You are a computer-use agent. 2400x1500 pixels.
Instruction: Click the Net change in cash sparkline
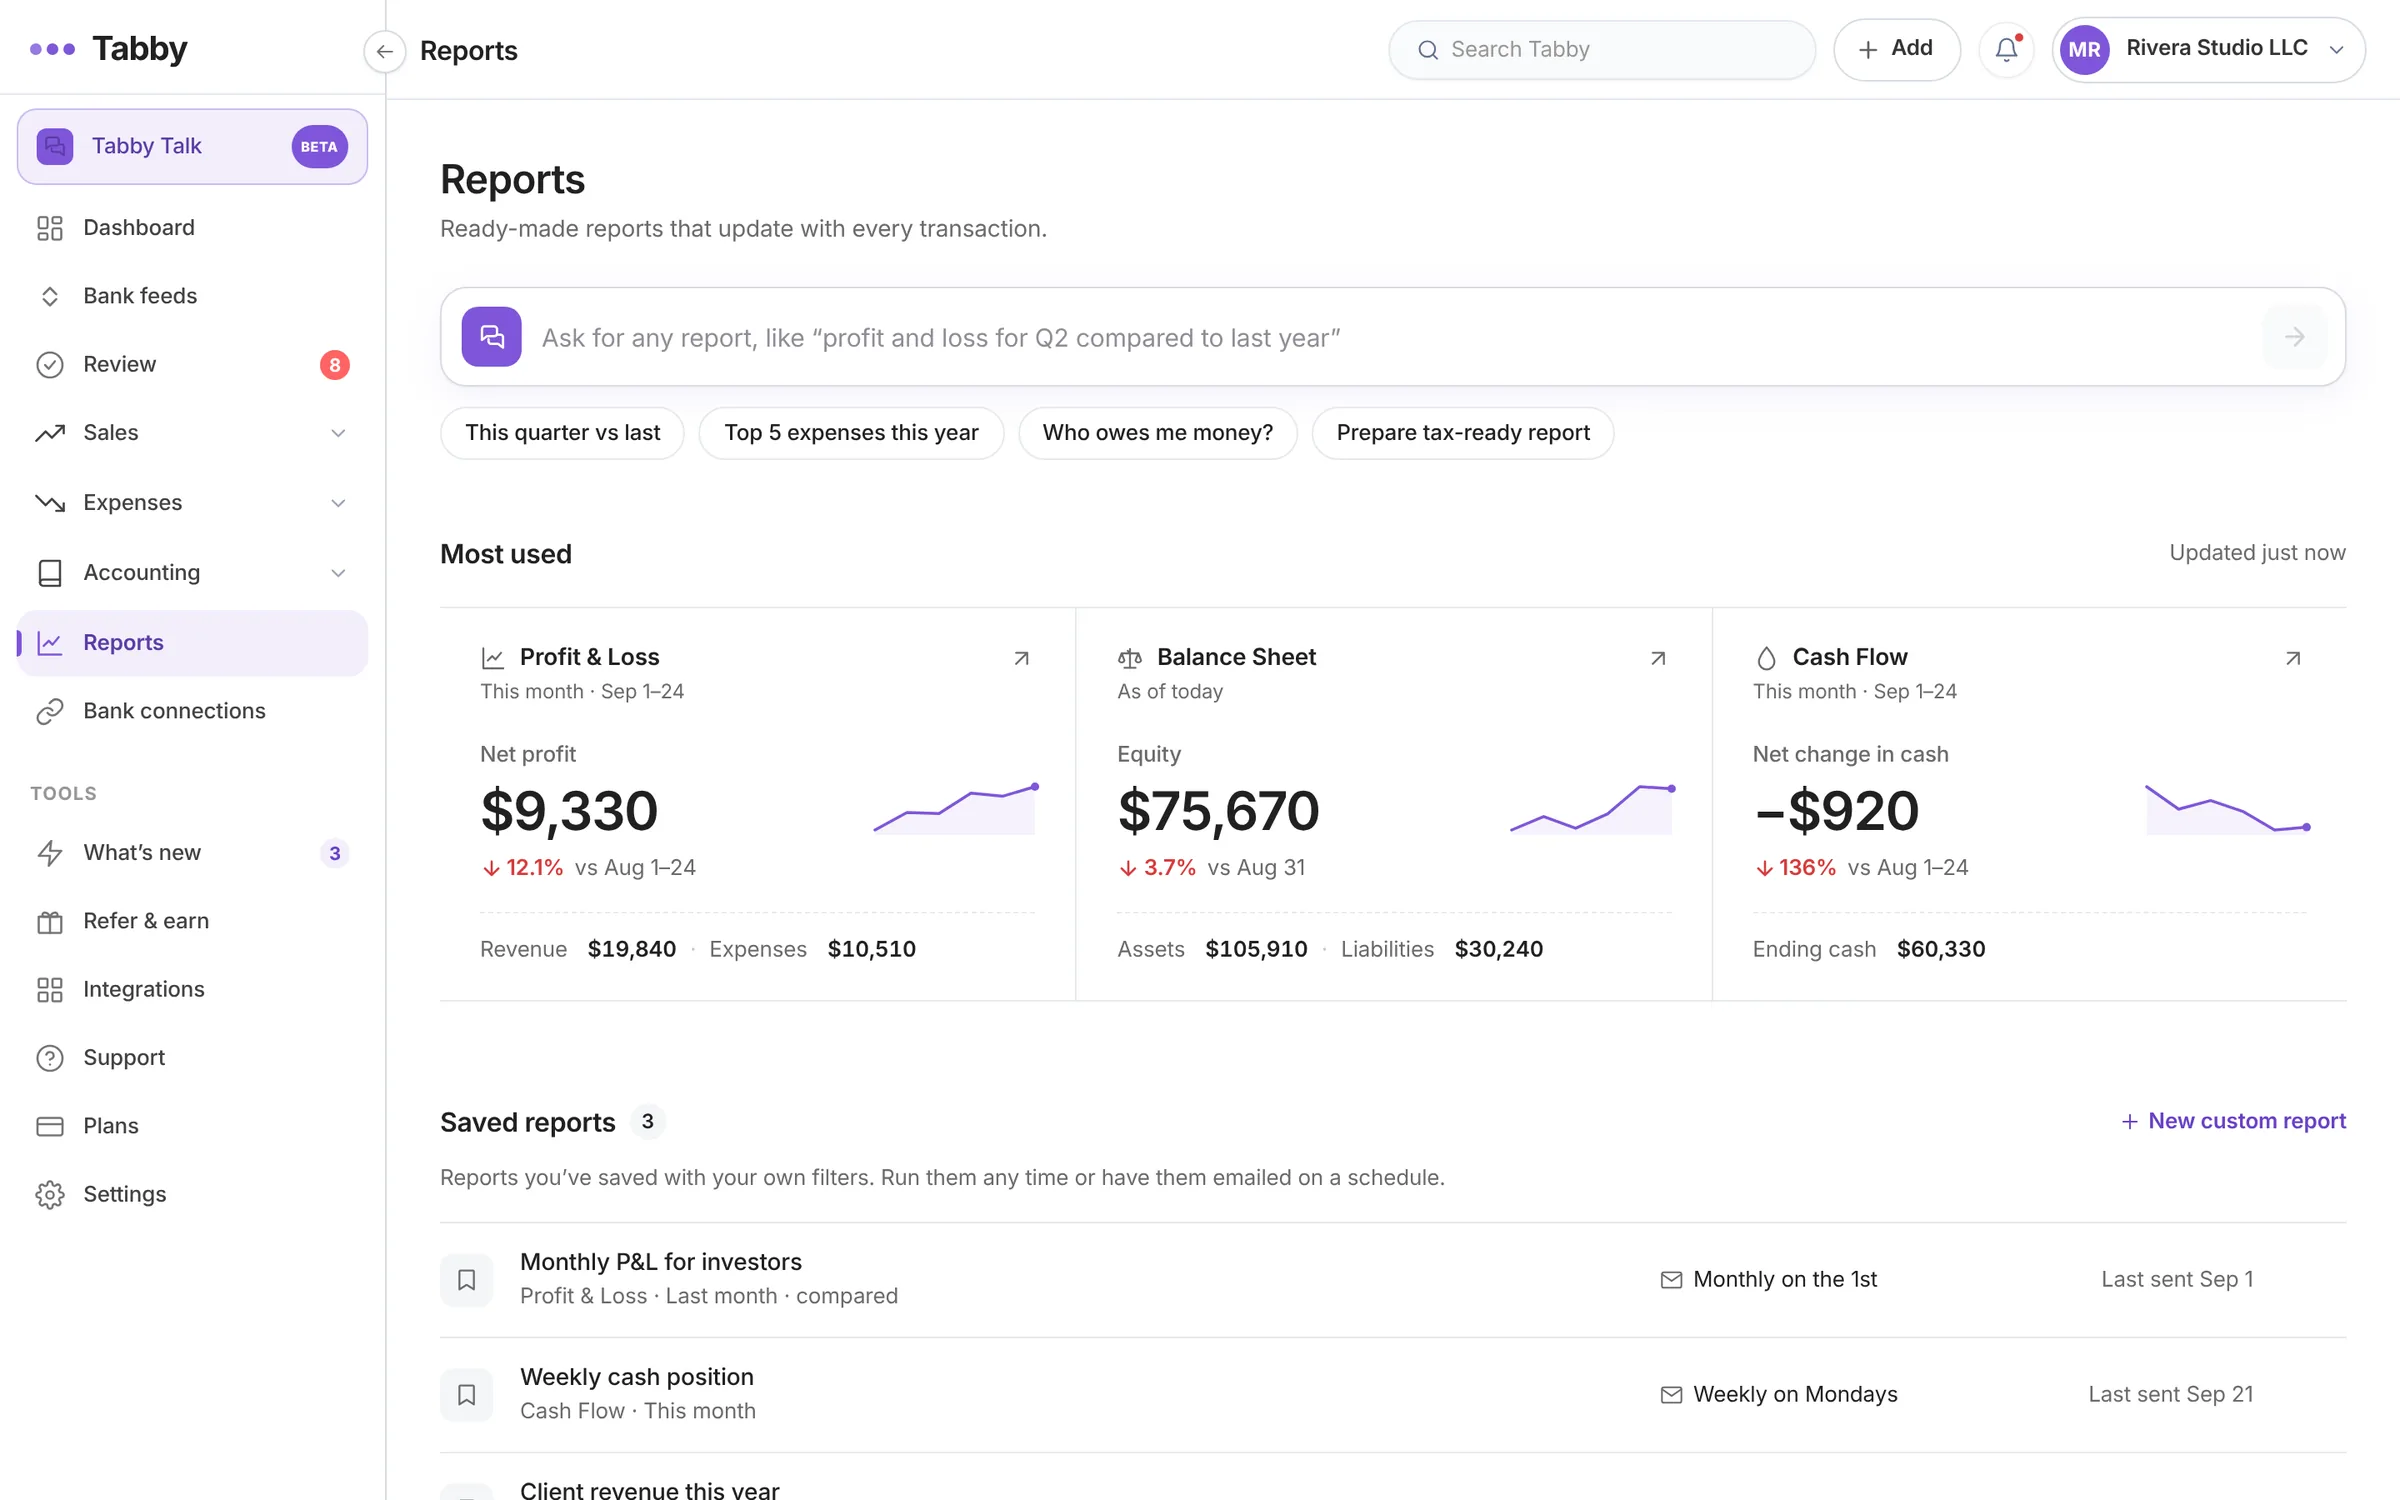pyautogui.click(x=2228, y=809)
